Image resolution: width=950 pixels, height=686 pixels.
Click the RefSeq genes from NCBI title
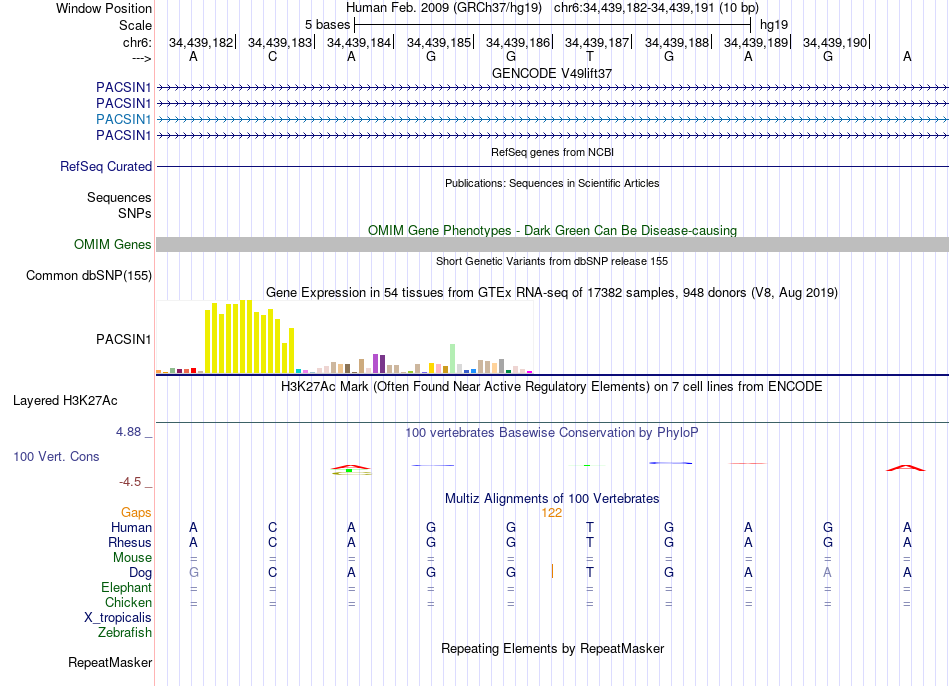pyautogui.click(x=553, y=152)
